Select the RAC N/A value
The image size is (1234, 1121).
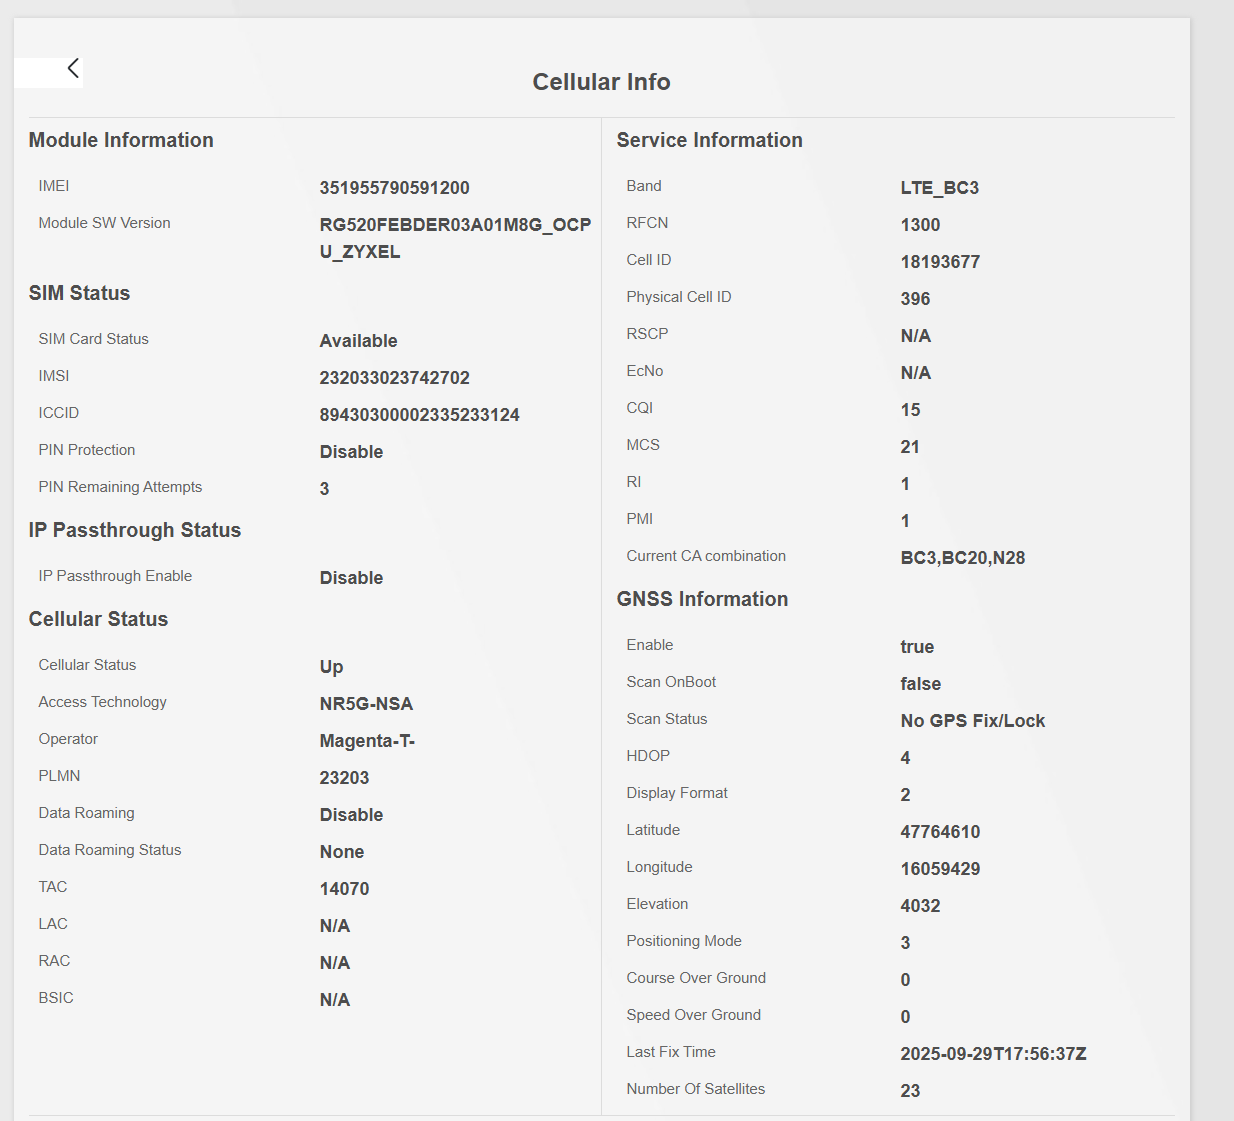click(x=334, y=963)
